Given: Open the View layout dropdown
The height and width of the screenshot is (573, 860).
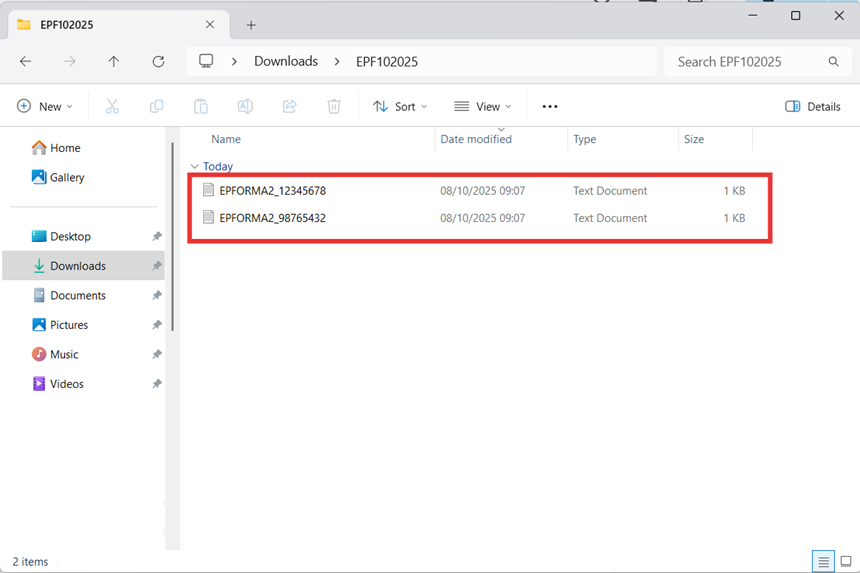Looking at the screenshot, I should [x=482, y=106].
